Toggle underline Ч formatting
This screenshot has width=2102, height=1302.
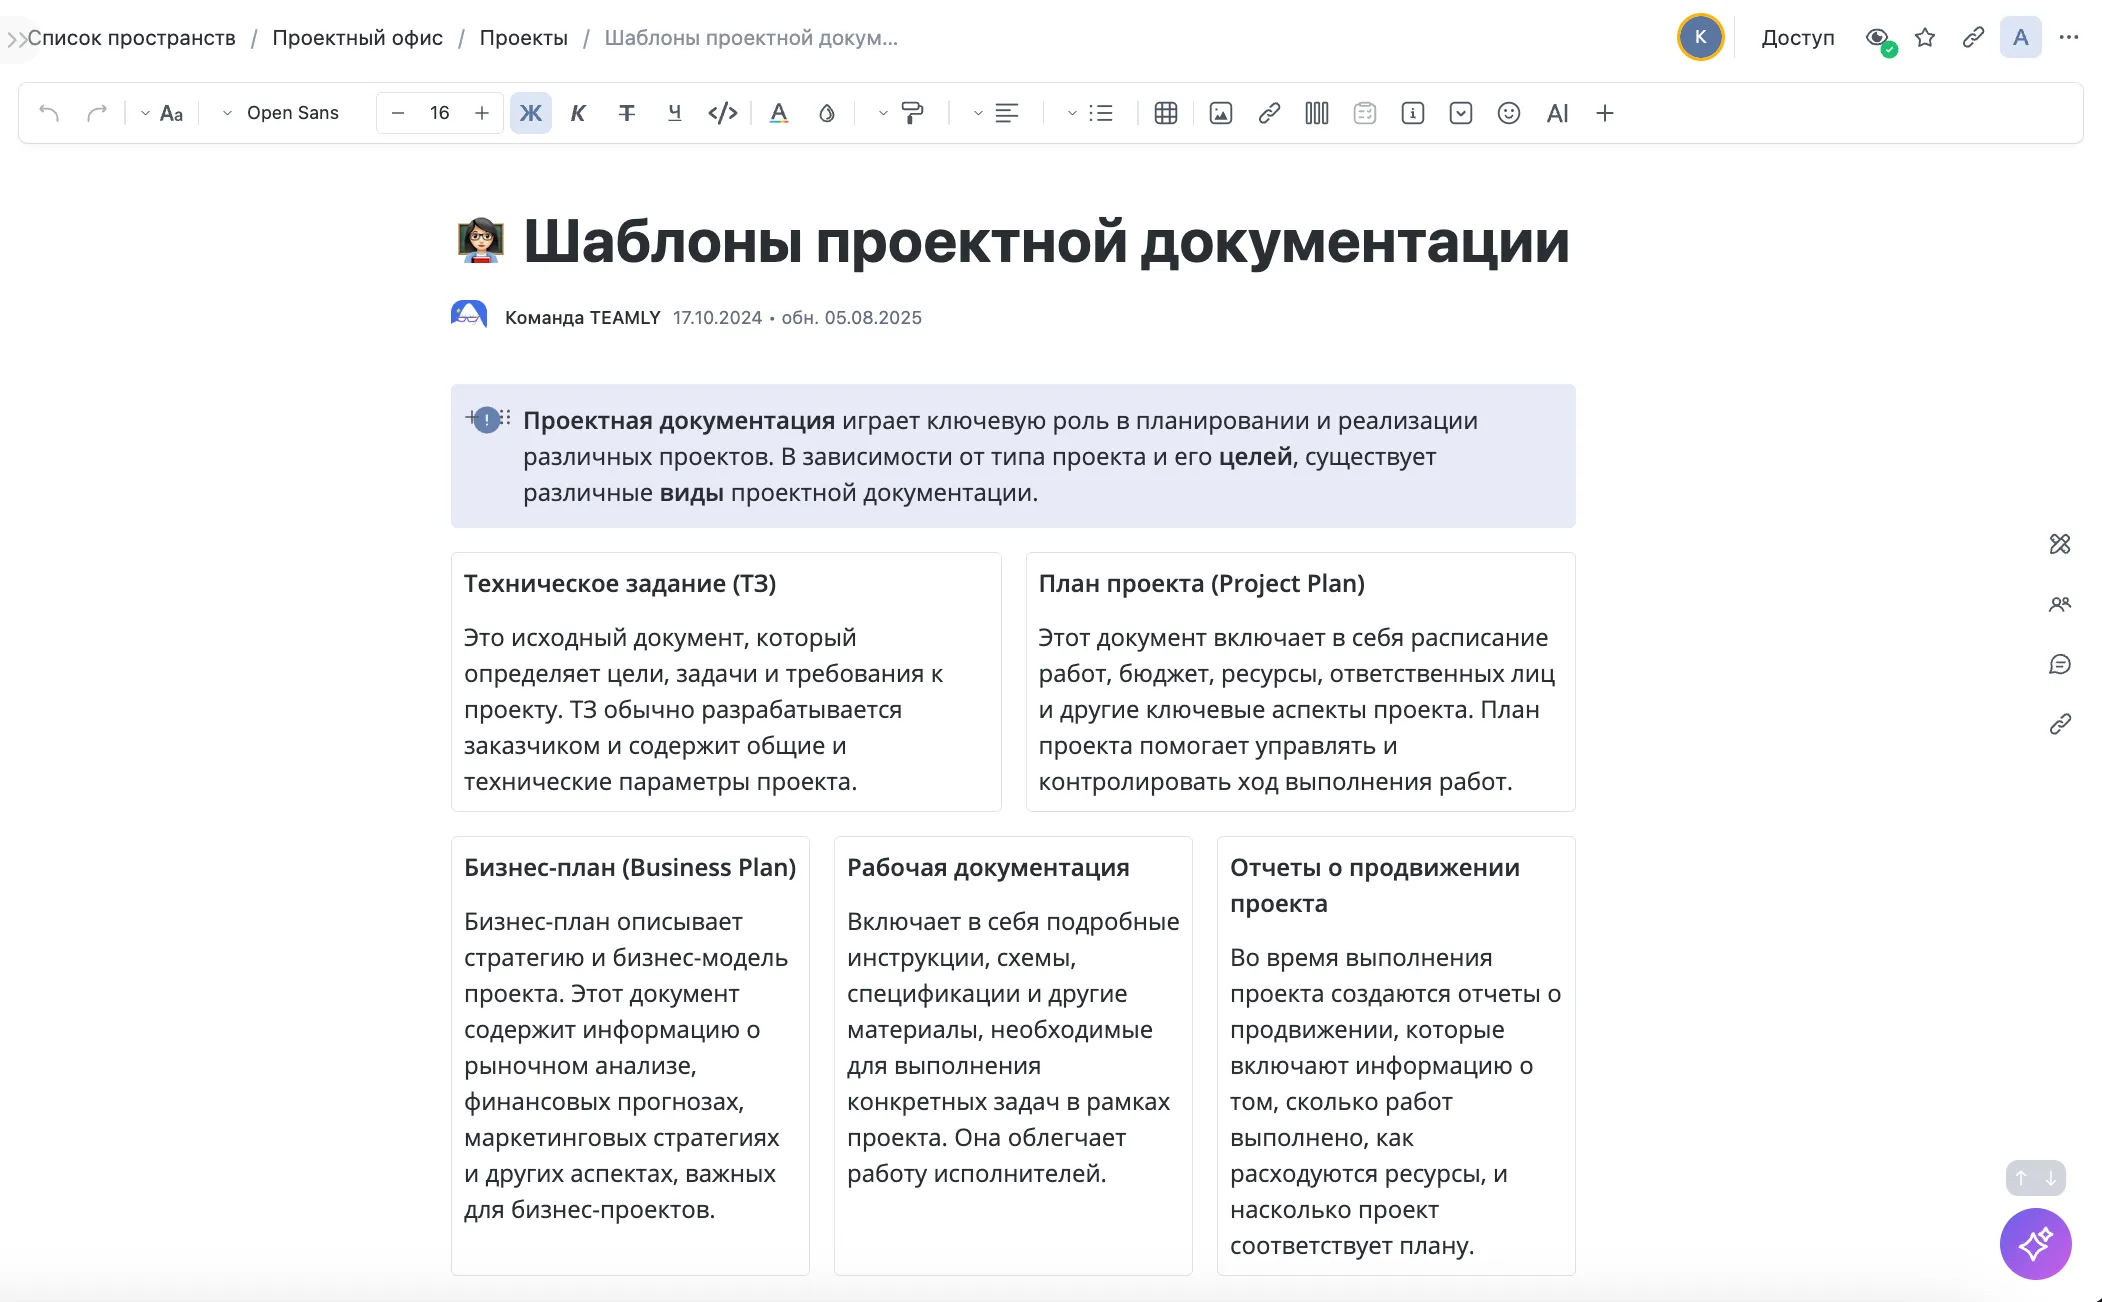pyautogui.click(x=675, y=113)
